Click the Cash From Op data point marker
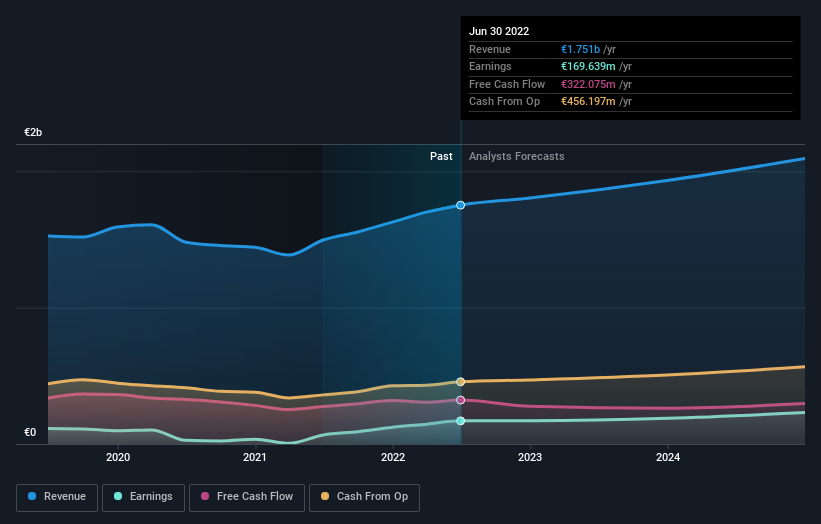The height and width of the screenshot is (524, 821). coord(460,382)
